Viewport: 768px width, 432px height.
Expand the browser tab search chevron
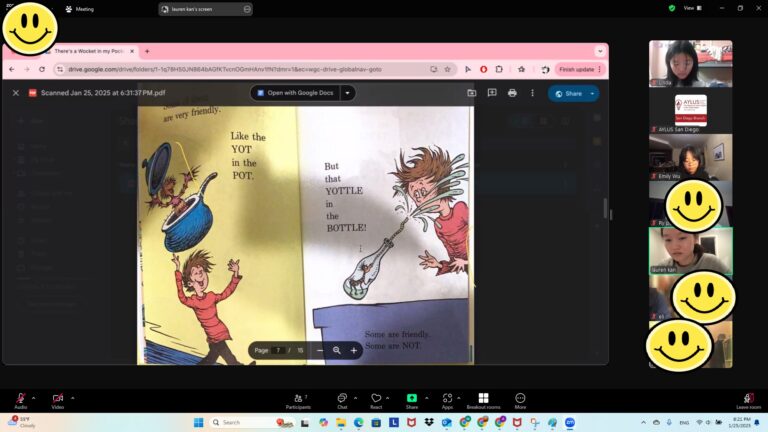click(600, 51)
